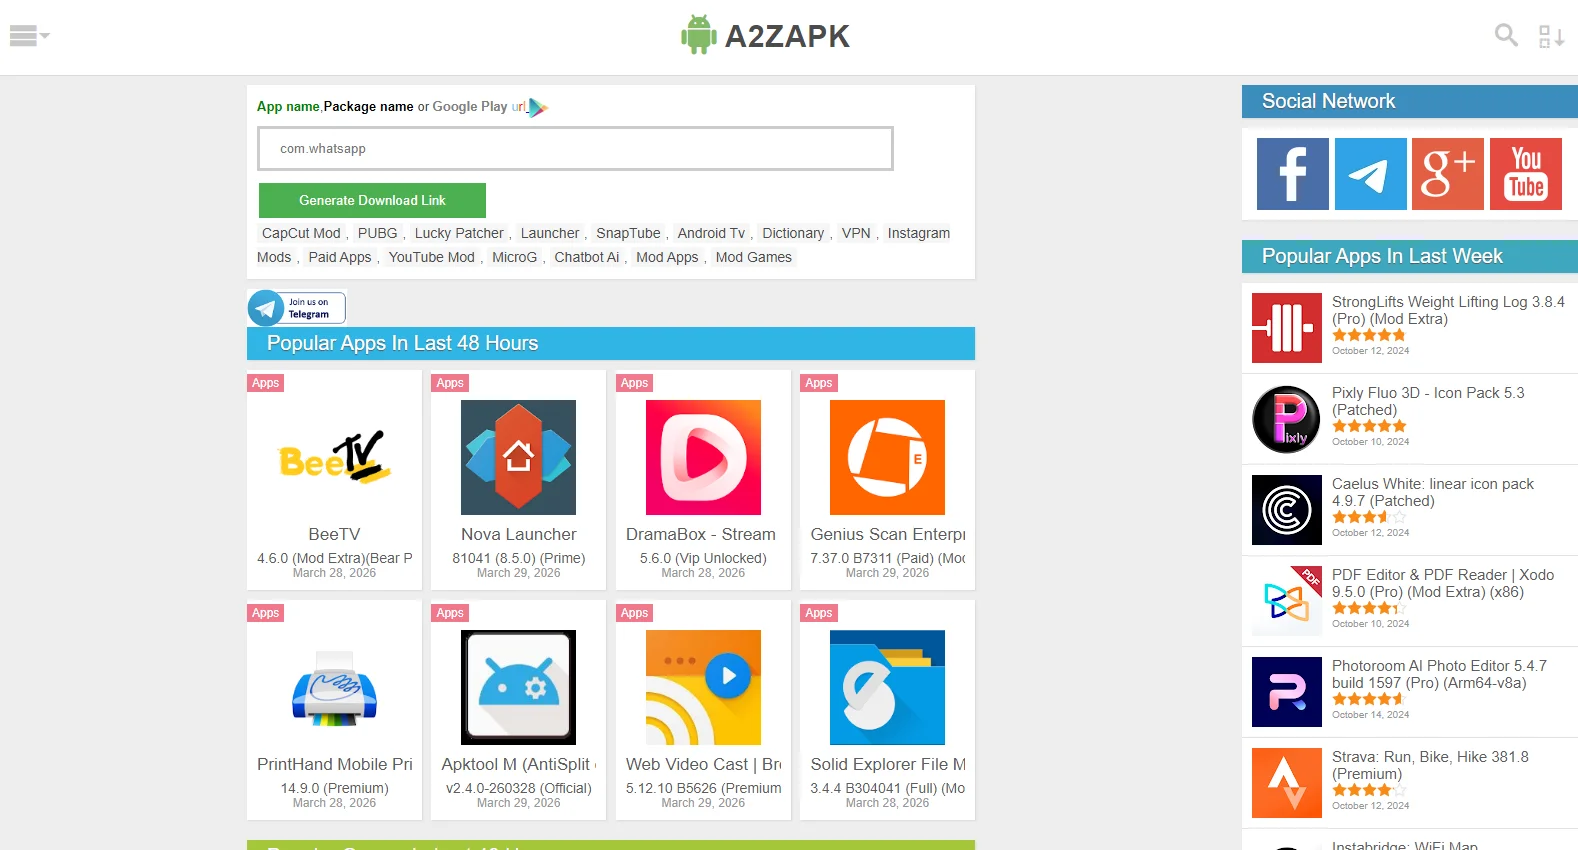Click Pixly Fluo 3D - Icon Pack 5.3 title

click(x=1428, y=401)
